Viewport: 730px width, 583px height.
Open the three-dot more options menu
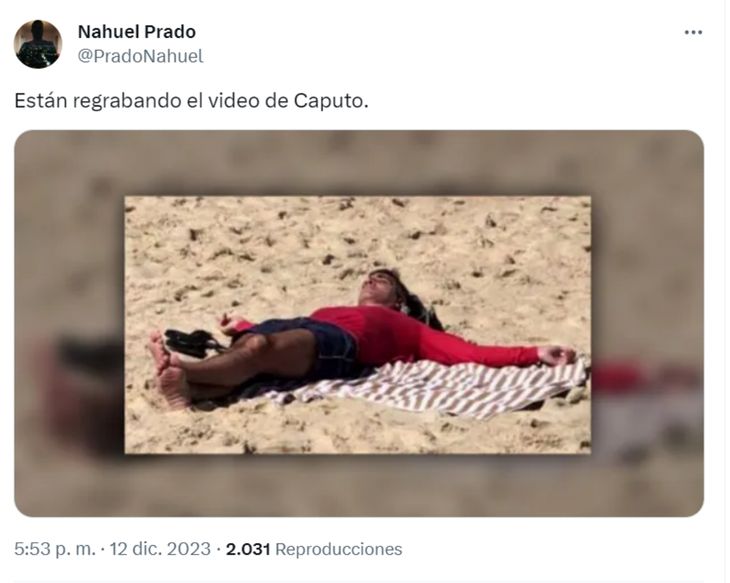coord(693,33)
